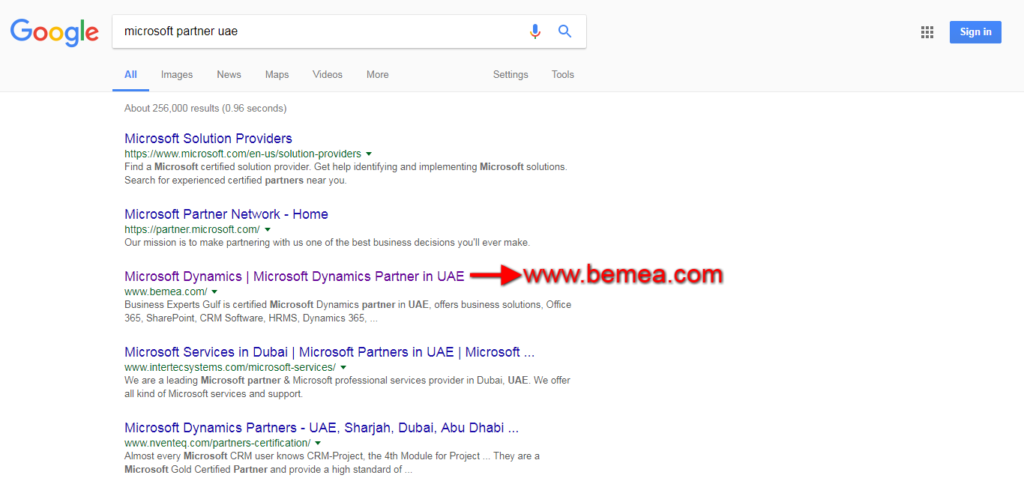Open the Microsoft Dynamics Partners - UAE, Sharjah result
The height and width of the screenshot is (496, 1024).
click(x=321, y=427)
